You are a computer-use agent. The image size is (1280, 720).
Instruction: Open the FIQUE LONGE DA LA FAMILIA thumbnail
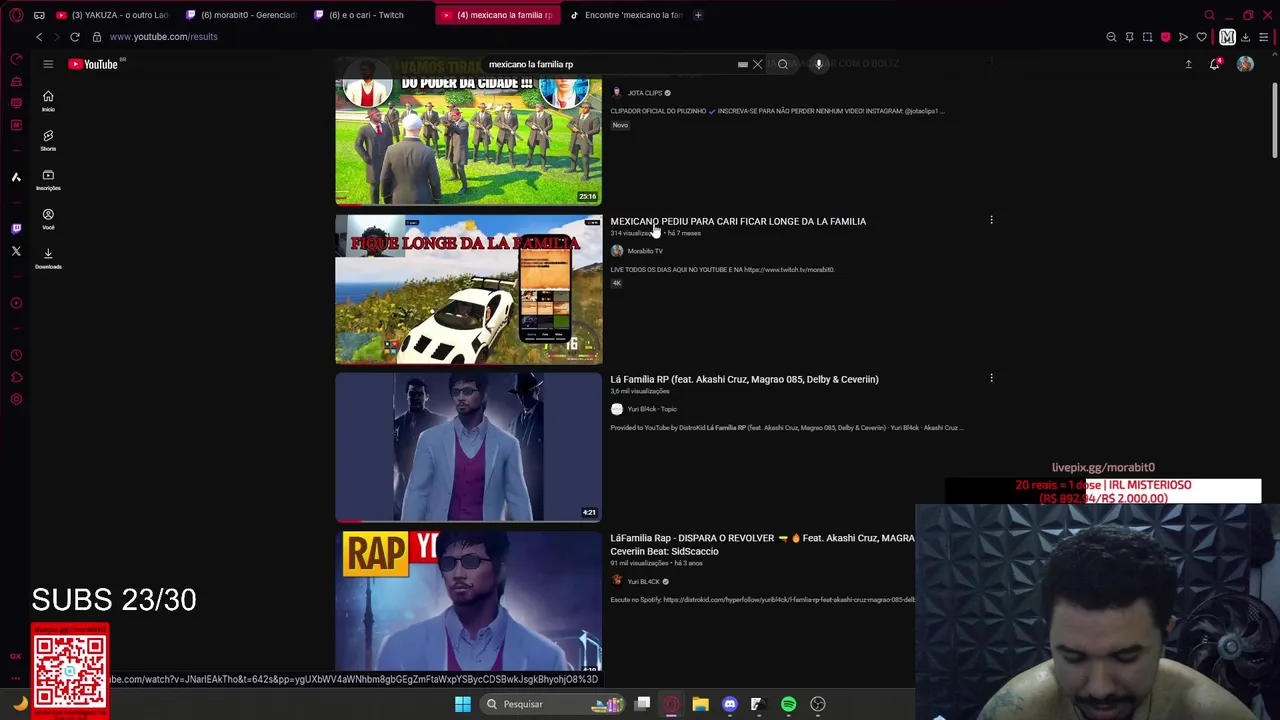coord(468,289)
